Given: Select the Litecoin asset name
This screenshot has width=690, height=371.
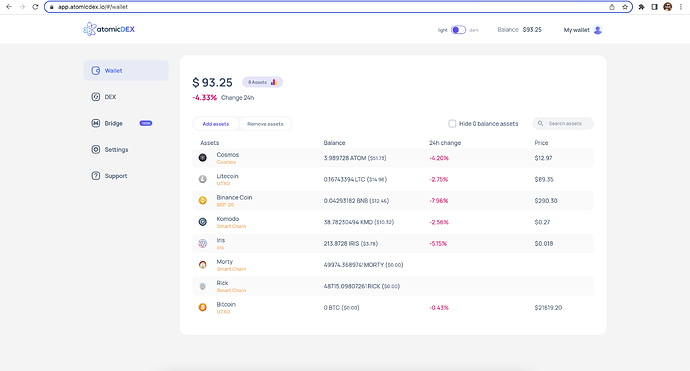Looking at the screenshot, I should click(x=227, y=176).
